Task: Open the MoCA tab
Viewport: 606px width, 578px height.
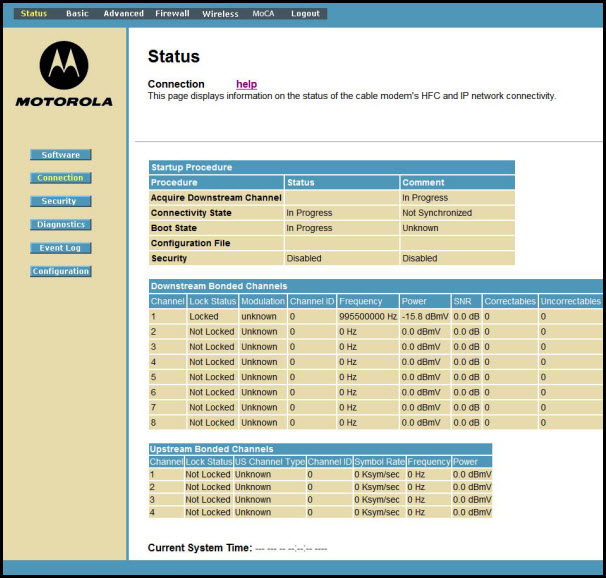Action: tap(263, 14)
